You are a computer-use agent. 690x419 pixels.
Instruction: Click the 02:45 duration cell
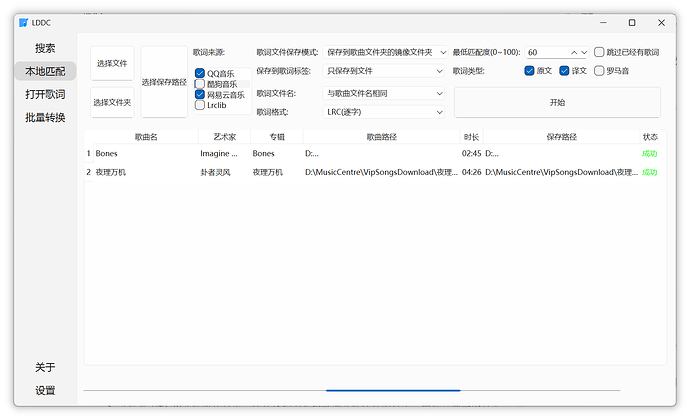[x=471, y=154]
